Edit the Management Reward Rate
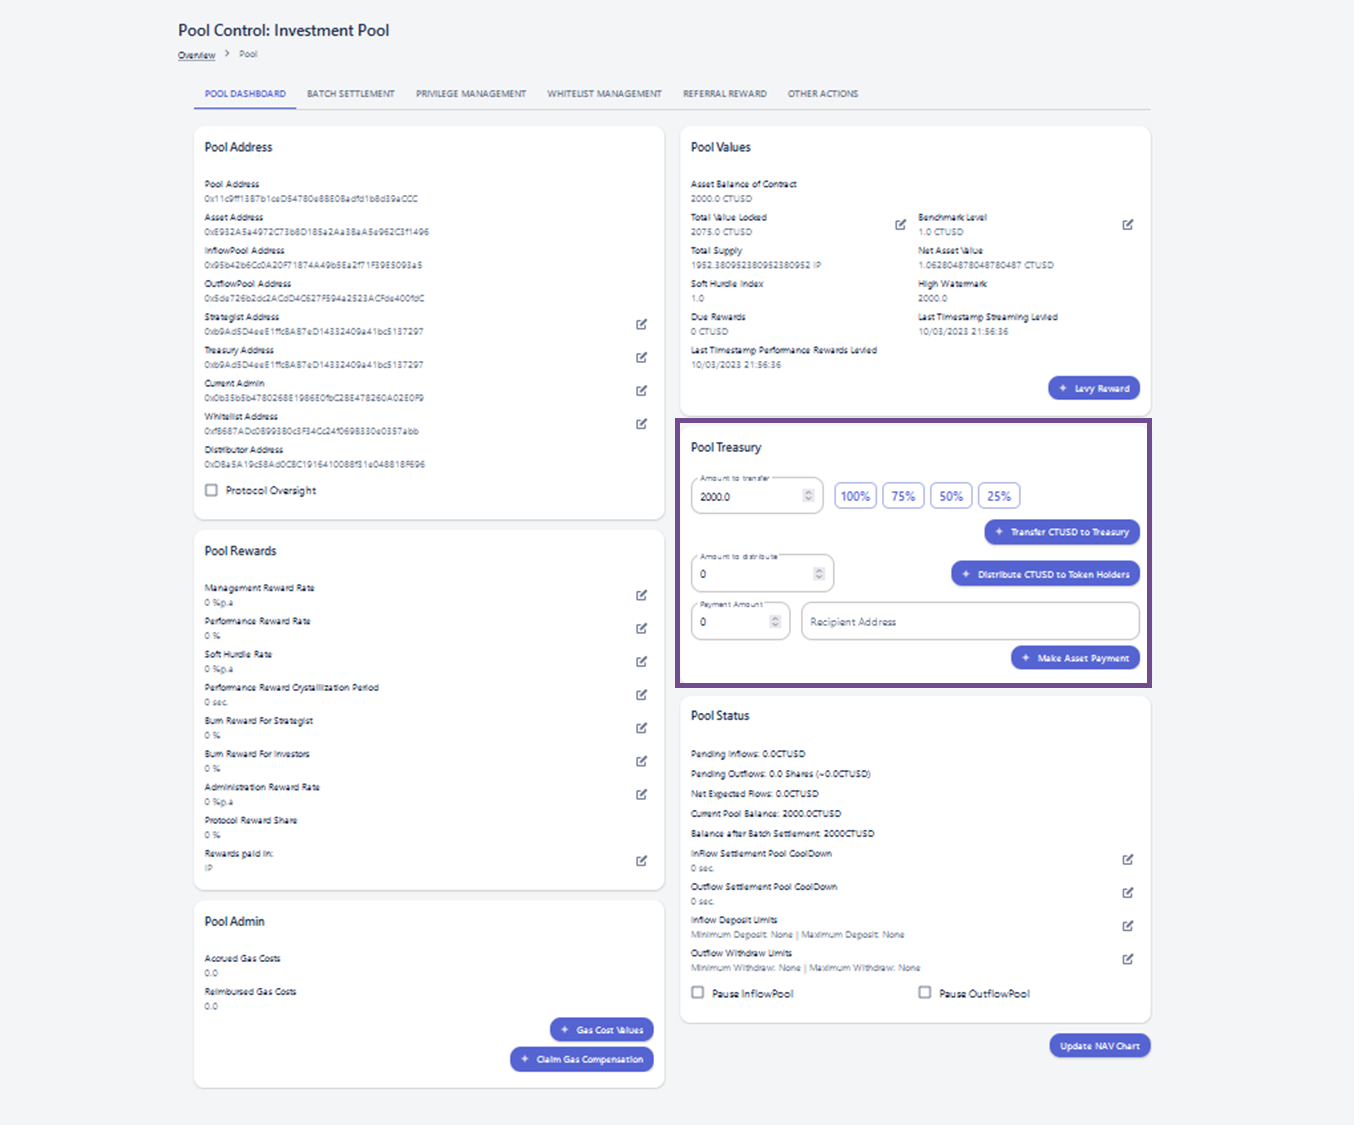1354x1125 pixels. click(x=641, y=595)
